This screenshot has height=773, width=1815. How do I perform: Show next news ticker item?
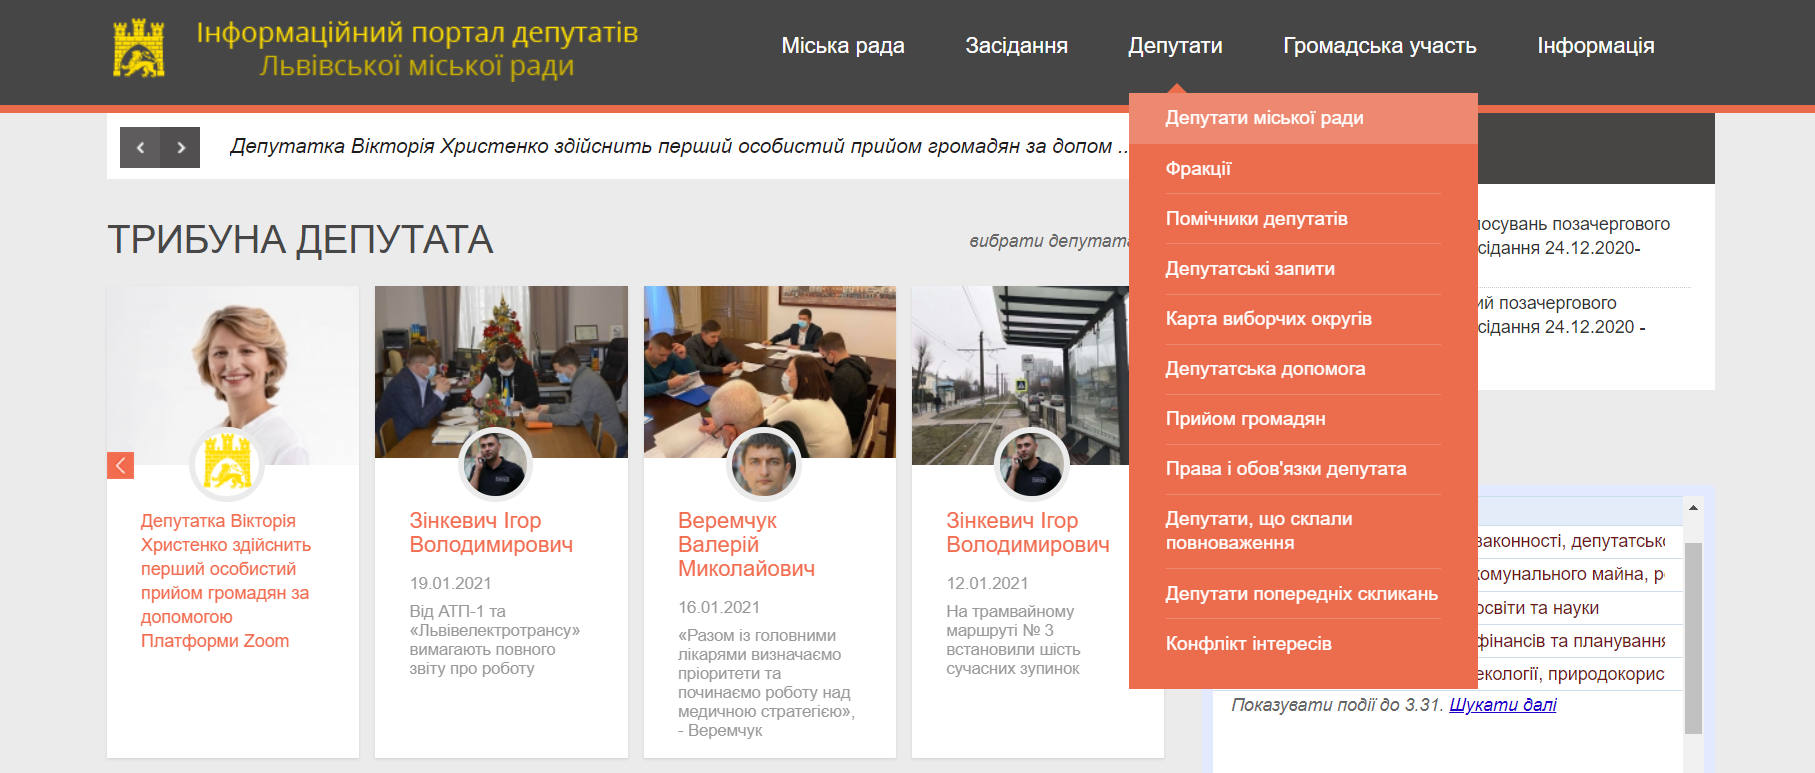coord(181,147)
